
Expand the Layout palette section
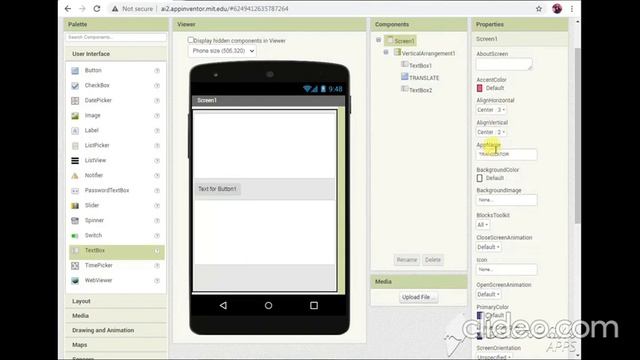click(x=116, y=301)
